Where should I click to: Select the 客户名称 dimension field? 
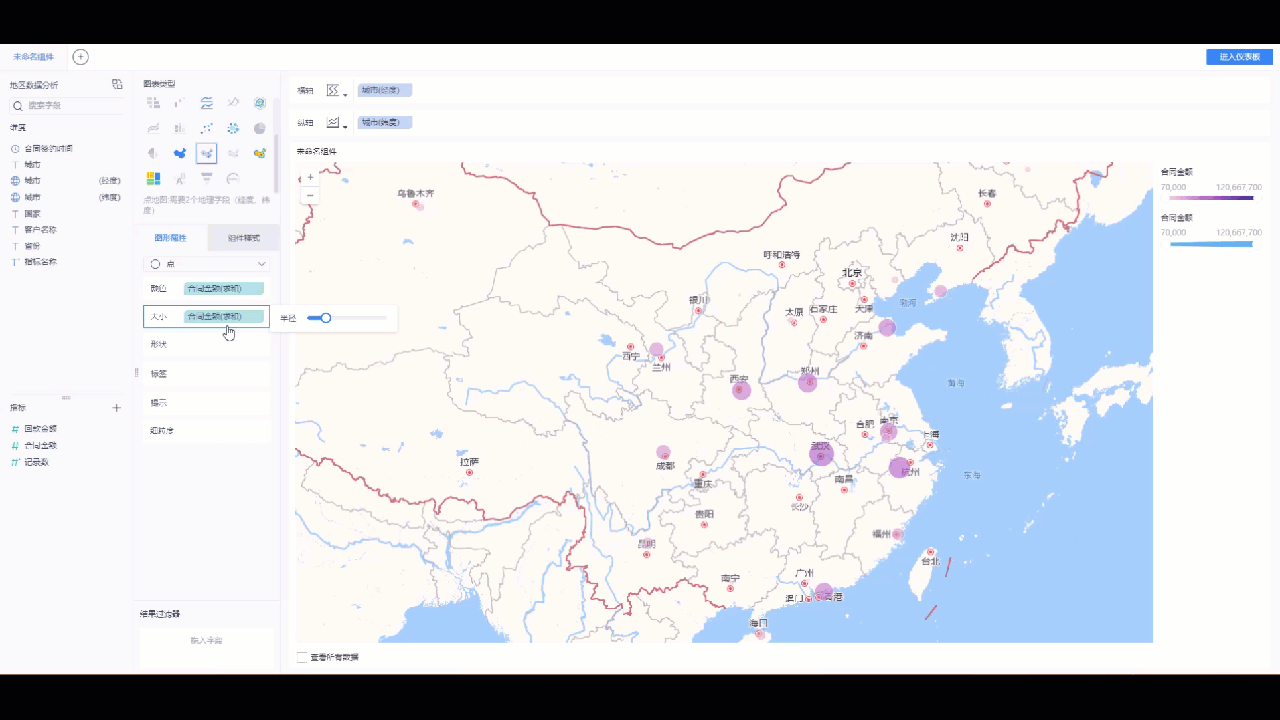[40, 229]
